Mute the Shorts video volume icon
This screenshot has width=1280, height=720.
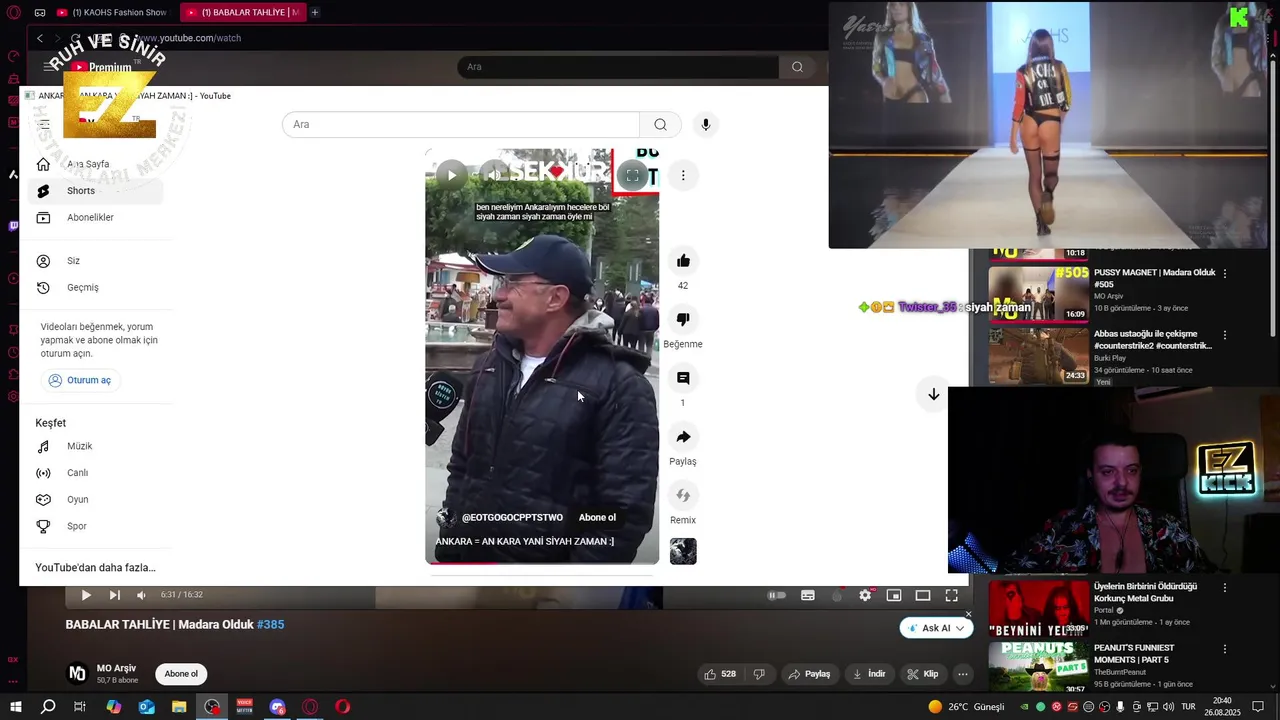coord(494,175)
